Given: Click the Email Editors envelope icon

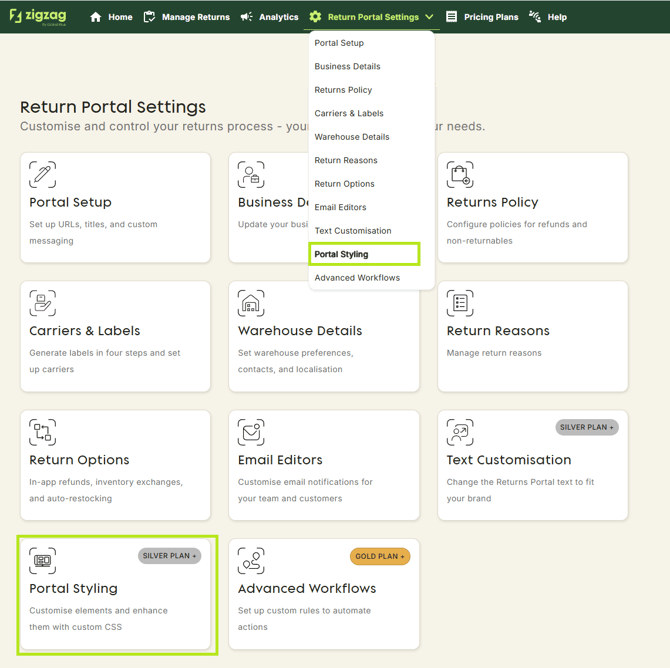Looking at the screenshot, I should (x=251, y=432).
